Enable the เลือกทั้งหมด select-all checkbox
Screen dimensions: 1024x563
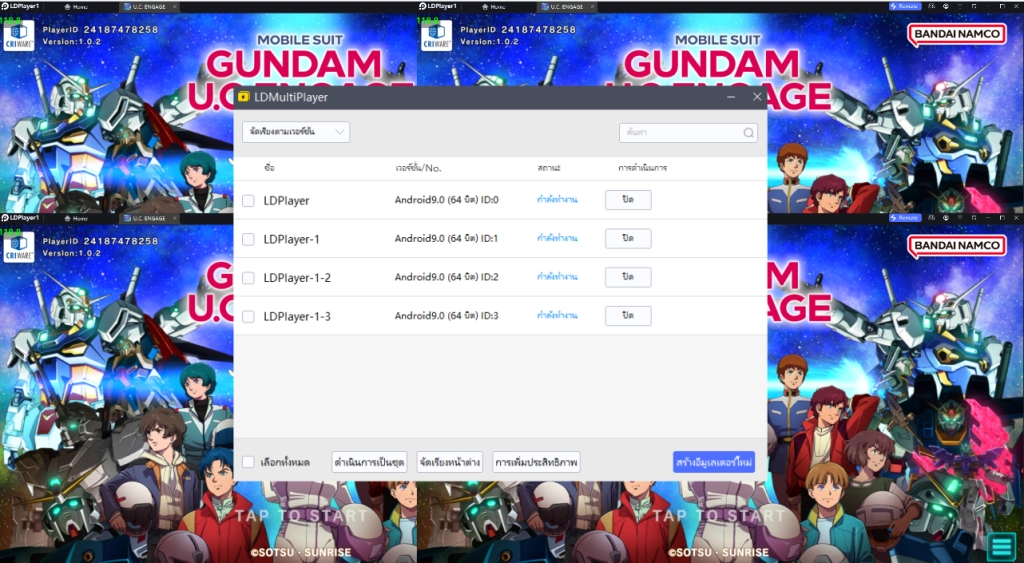click(x=248, y=462)
